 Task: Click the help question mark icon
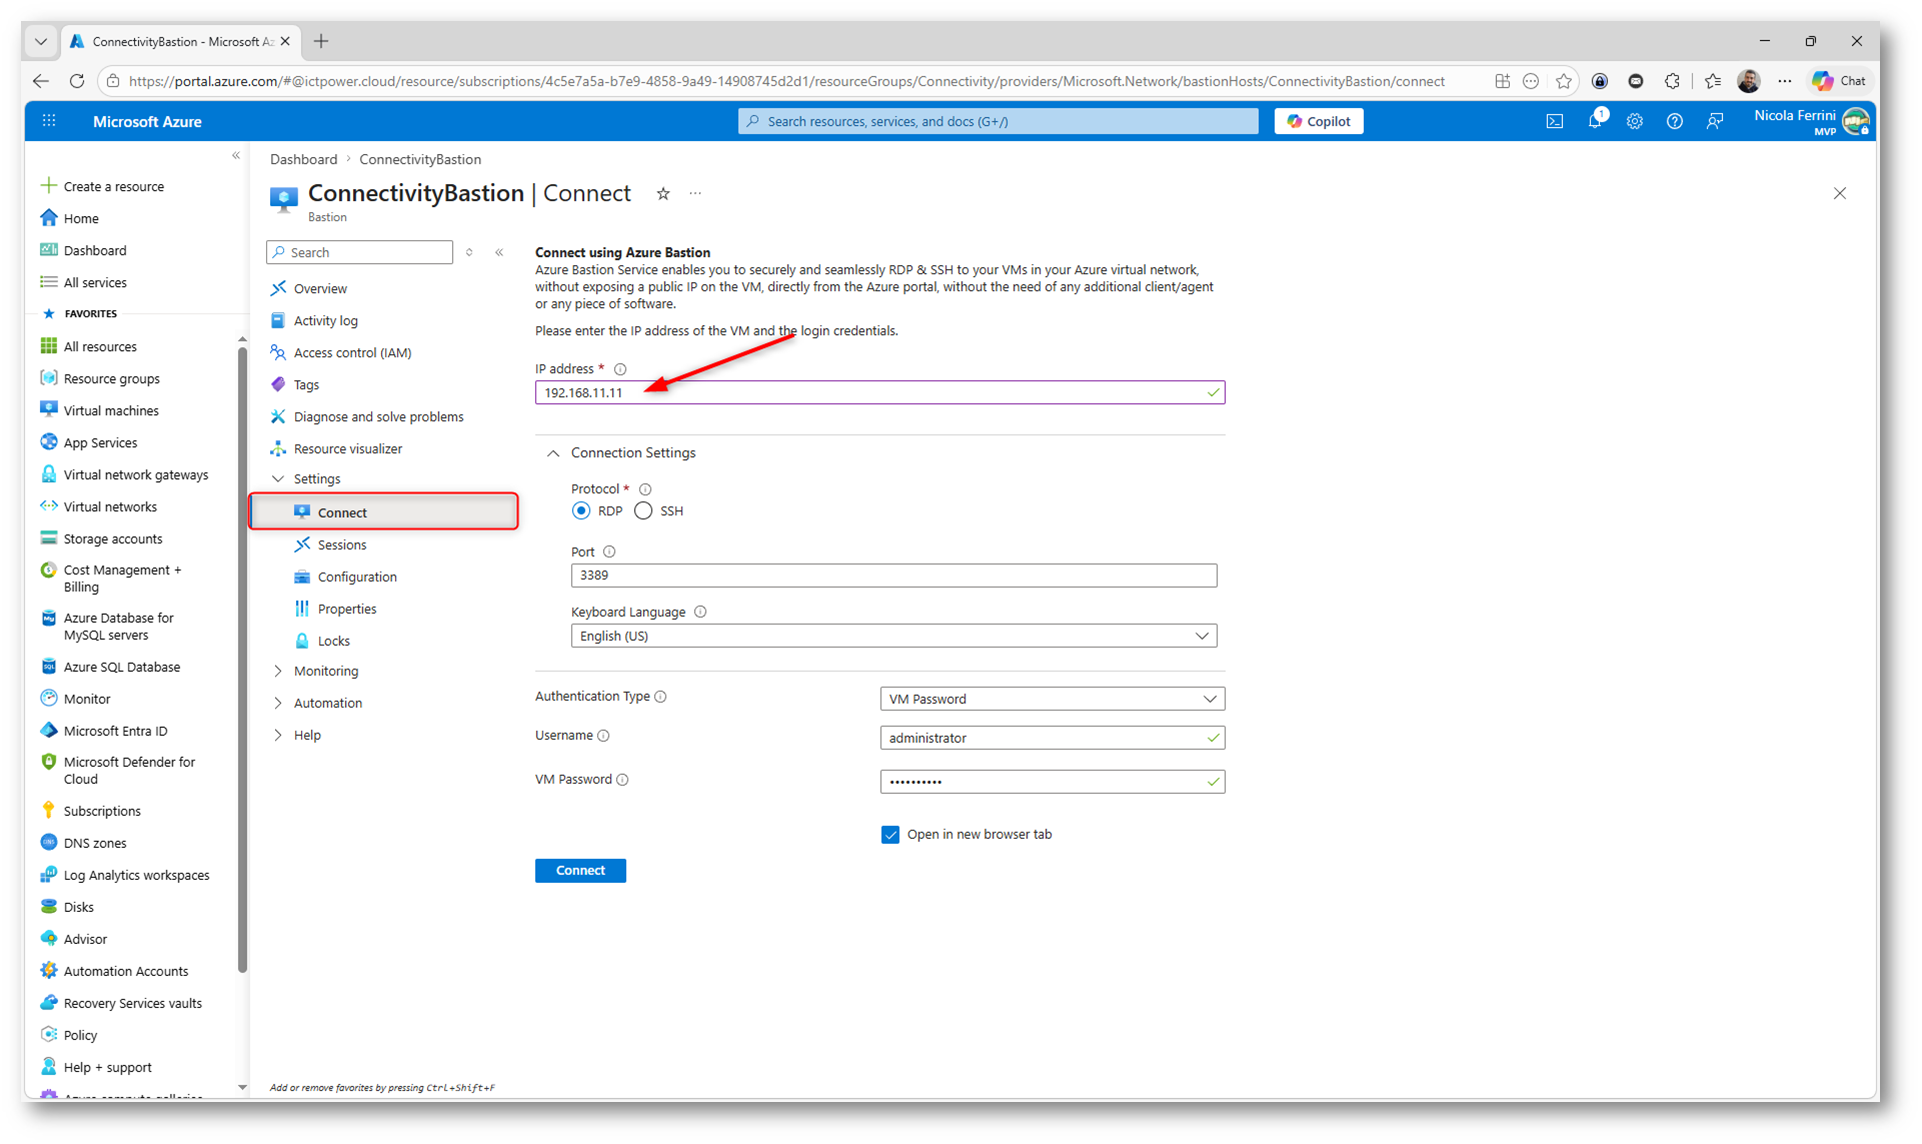(x=1674, y=121)
